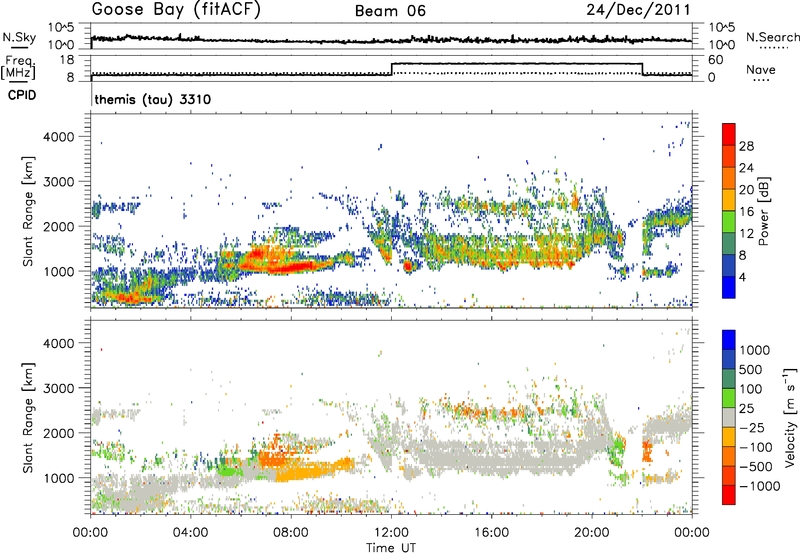The image size is (800, 554).
Task: Click the '500' tick on the Velocity scale
Action: (751, 370)
